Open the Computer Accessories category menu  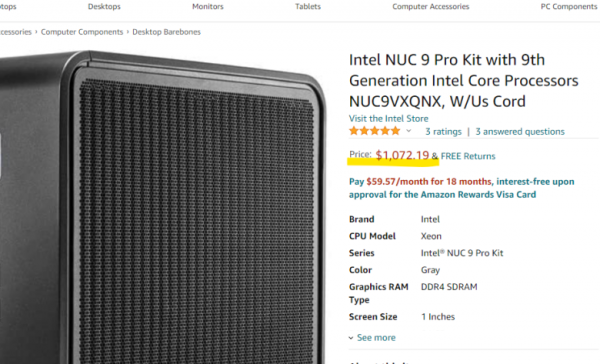[430, 7]
